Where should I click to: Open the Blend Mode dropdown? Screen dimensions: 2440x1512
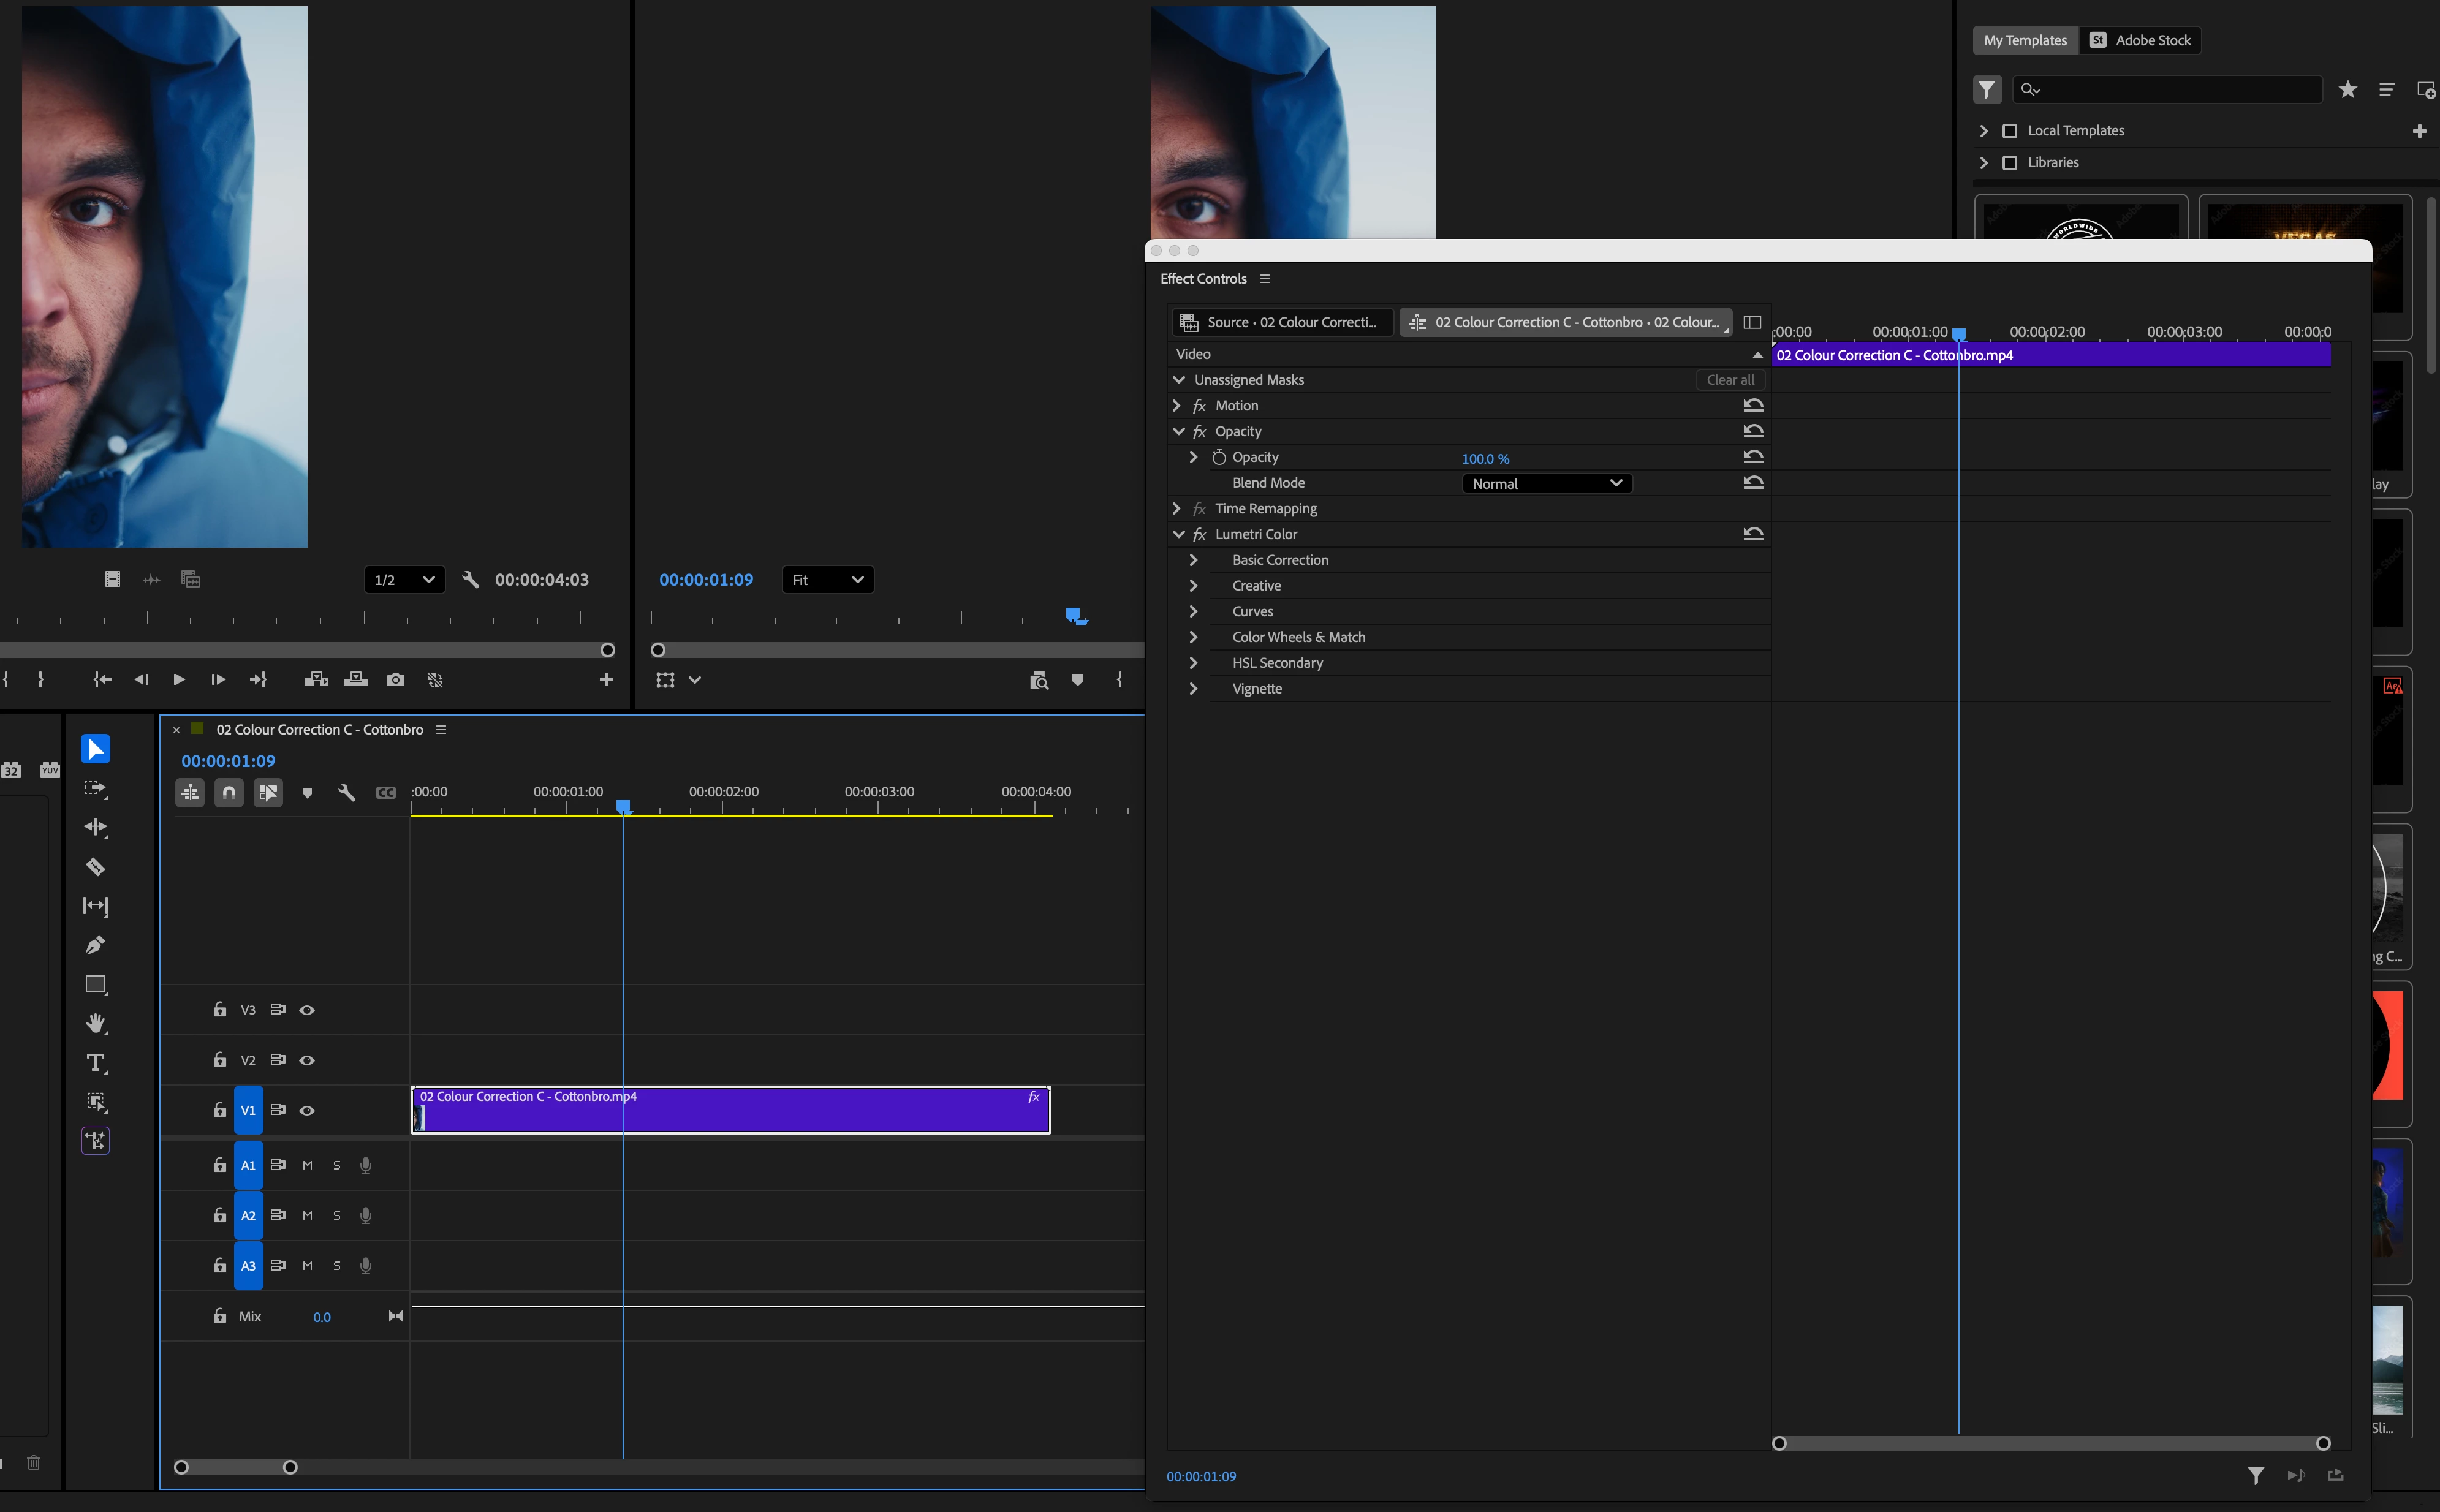pos(1546,483)
